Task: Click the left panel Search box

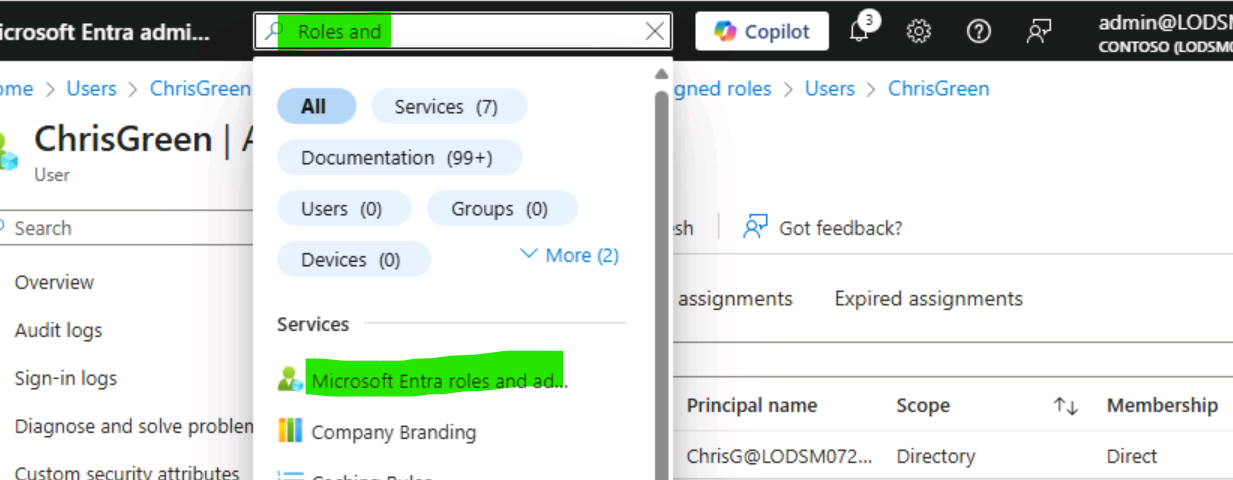Action: tap(126, 228)
